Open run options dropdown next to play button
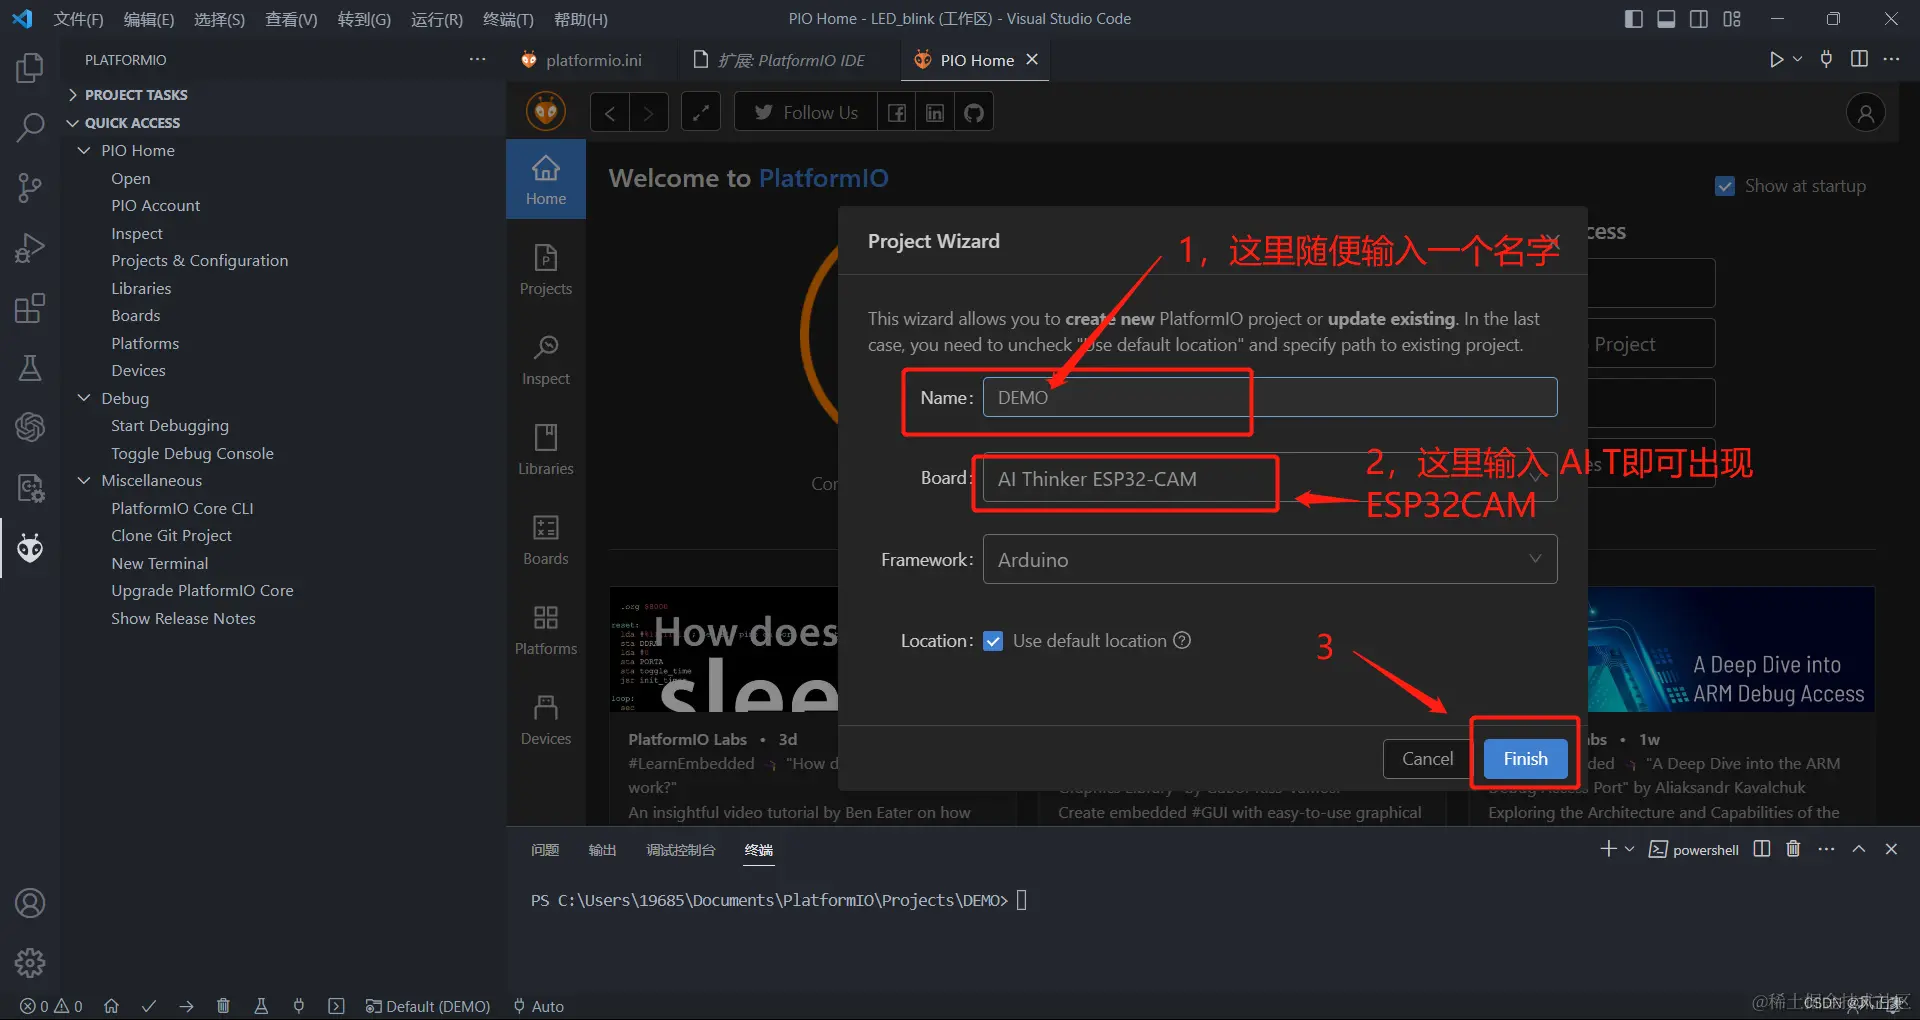Screen dimensions: 1920x1020 [x=1797, y=60]
